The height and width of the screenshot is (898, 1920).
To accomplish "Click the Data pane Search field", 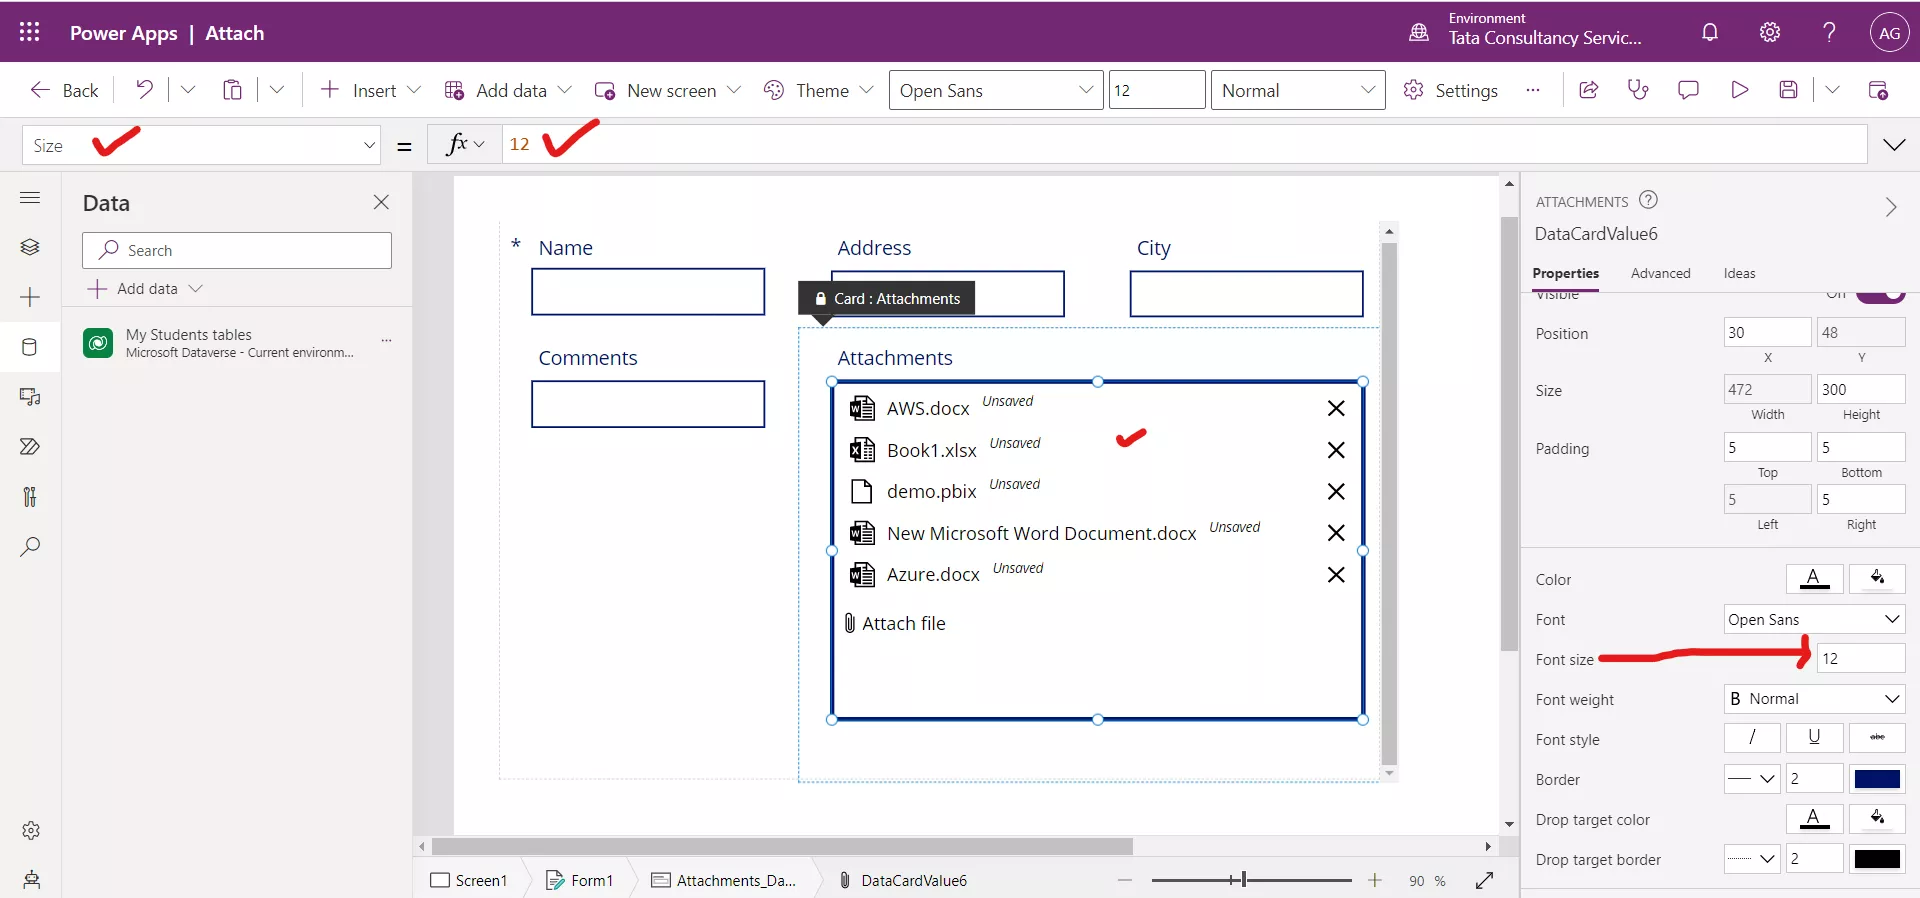I will (237, 250).
